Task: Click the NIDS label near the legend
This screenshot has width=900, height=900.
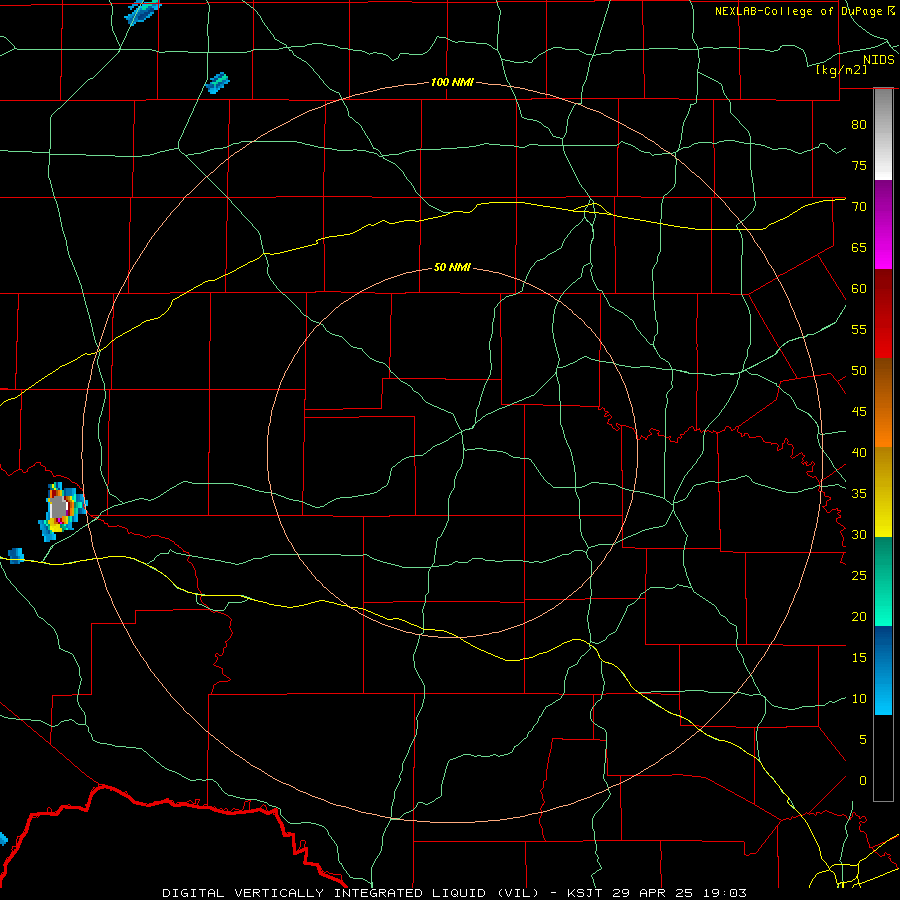Action: coord(878,60)
